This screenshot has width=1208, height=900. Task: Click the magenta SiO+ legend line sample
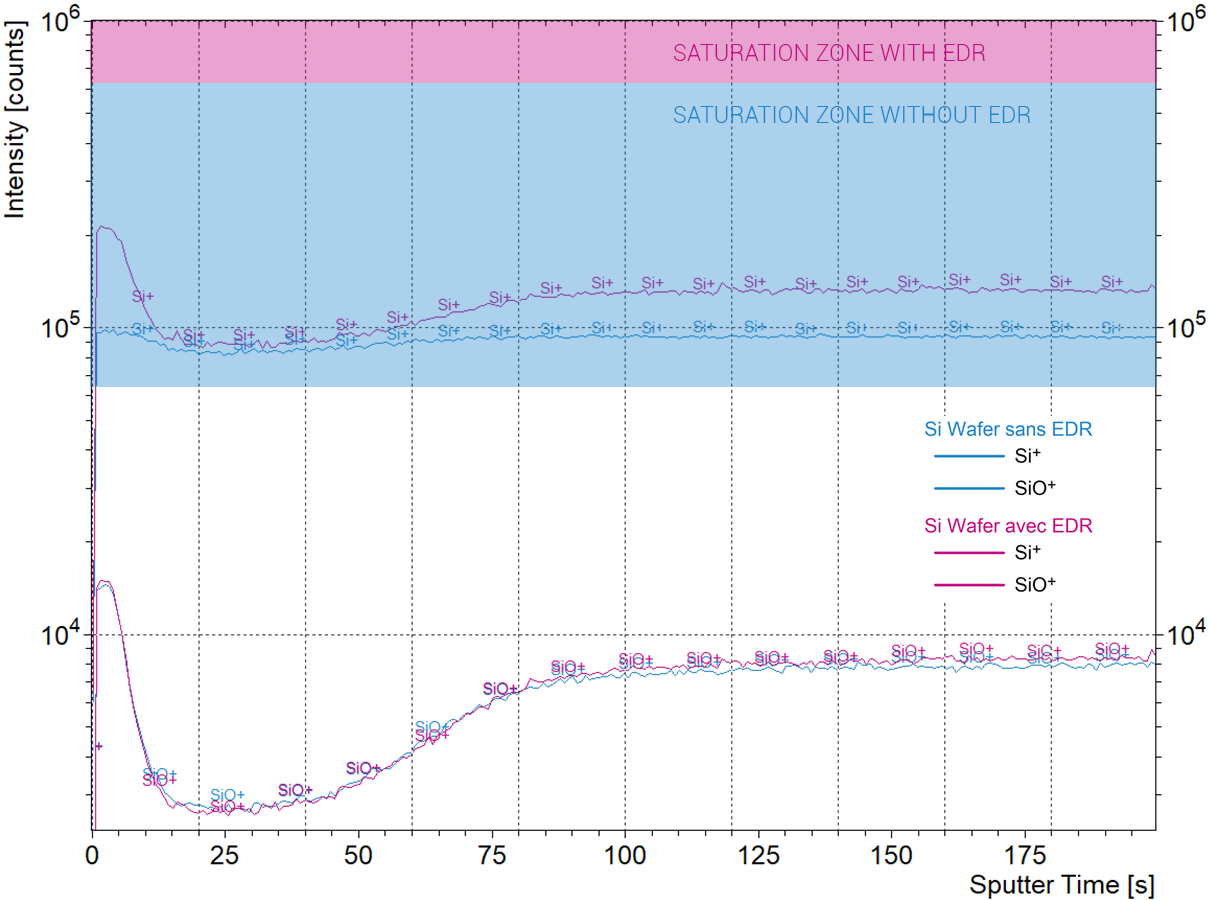(967, 584)
